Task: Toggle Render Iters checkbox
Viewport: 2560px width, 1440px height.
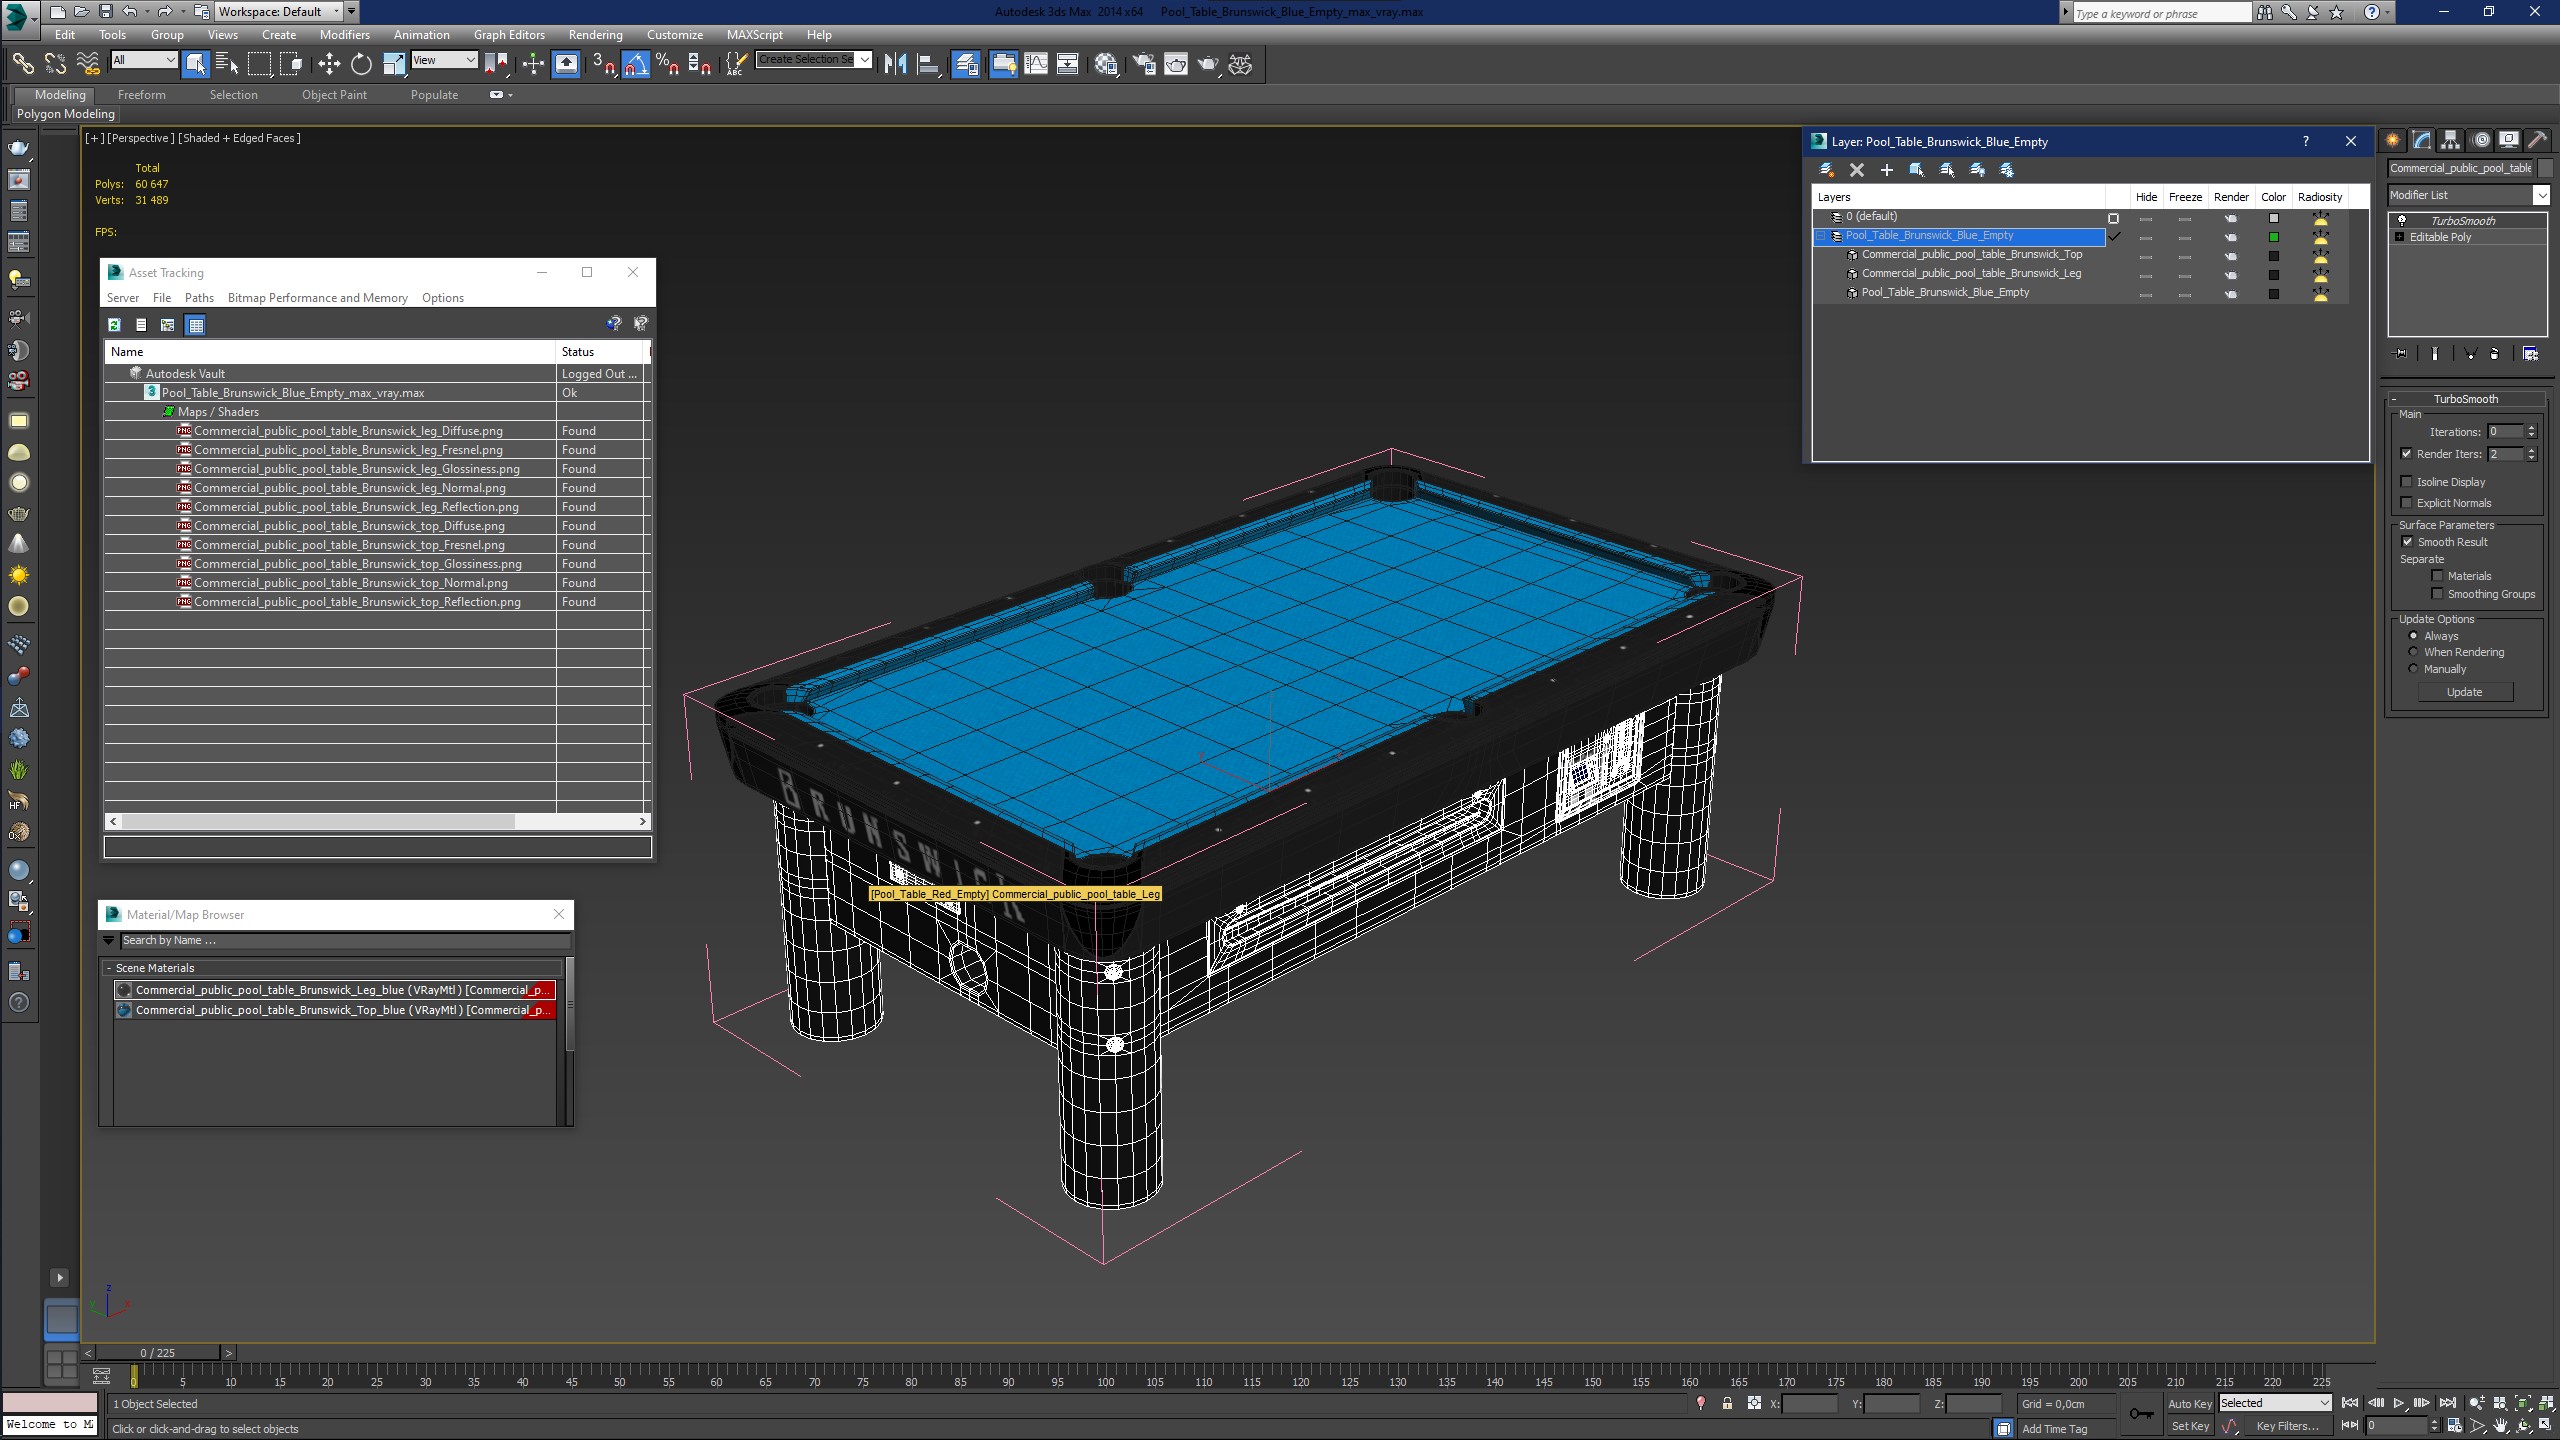Action: (x=2407, y=454)
